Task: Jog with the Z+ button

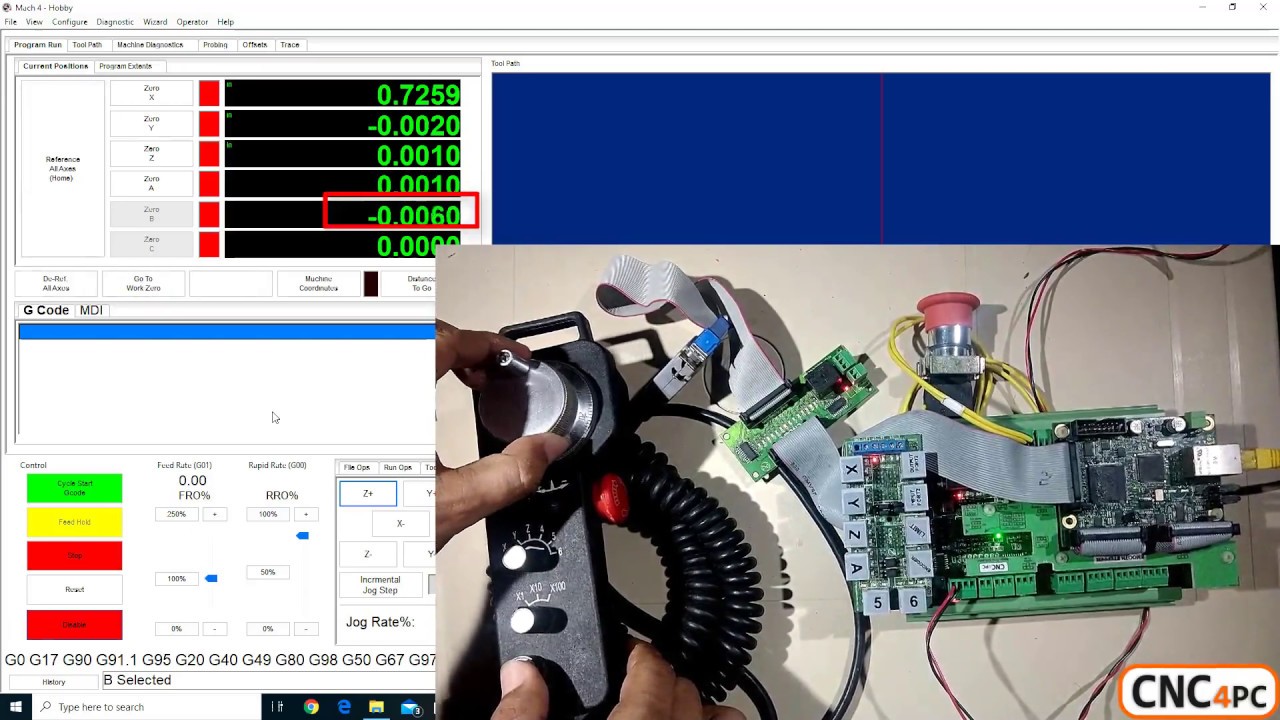Action: (368, 493)
